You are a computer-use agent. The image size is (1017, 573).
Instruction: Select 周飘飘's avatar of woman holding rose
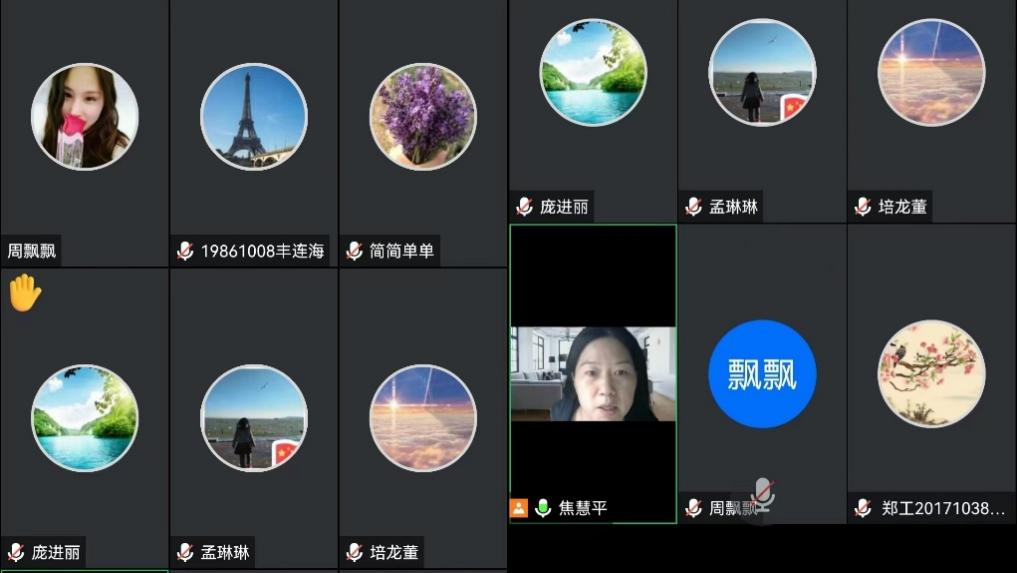point(84,116)
